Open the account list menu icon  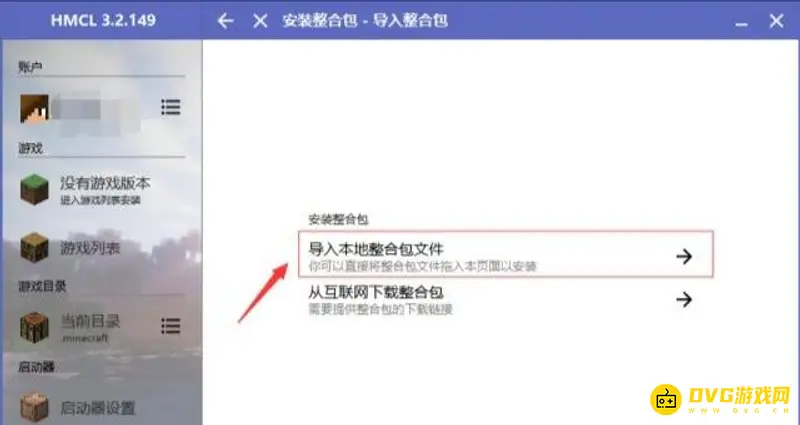click(x=170, y=107)
